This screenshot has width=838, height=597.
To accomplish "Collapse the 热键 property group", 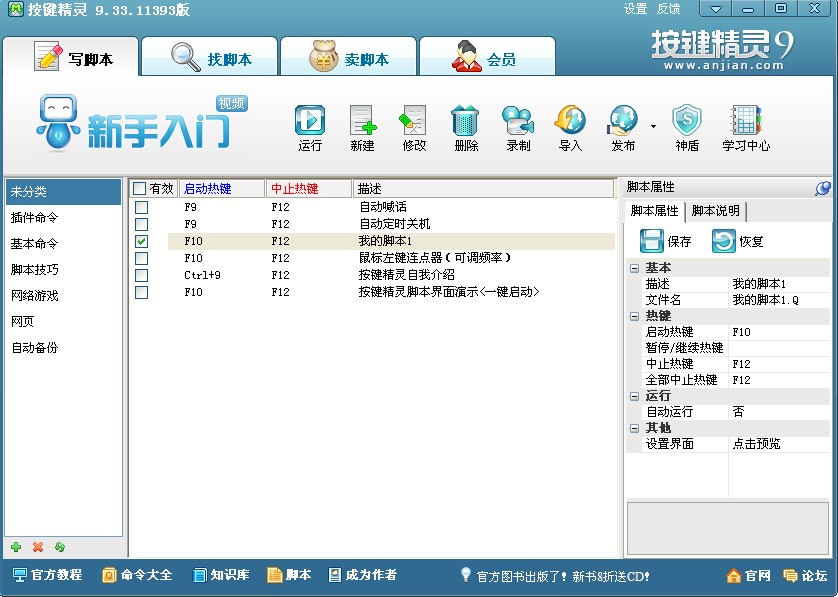I will [634, 316].
